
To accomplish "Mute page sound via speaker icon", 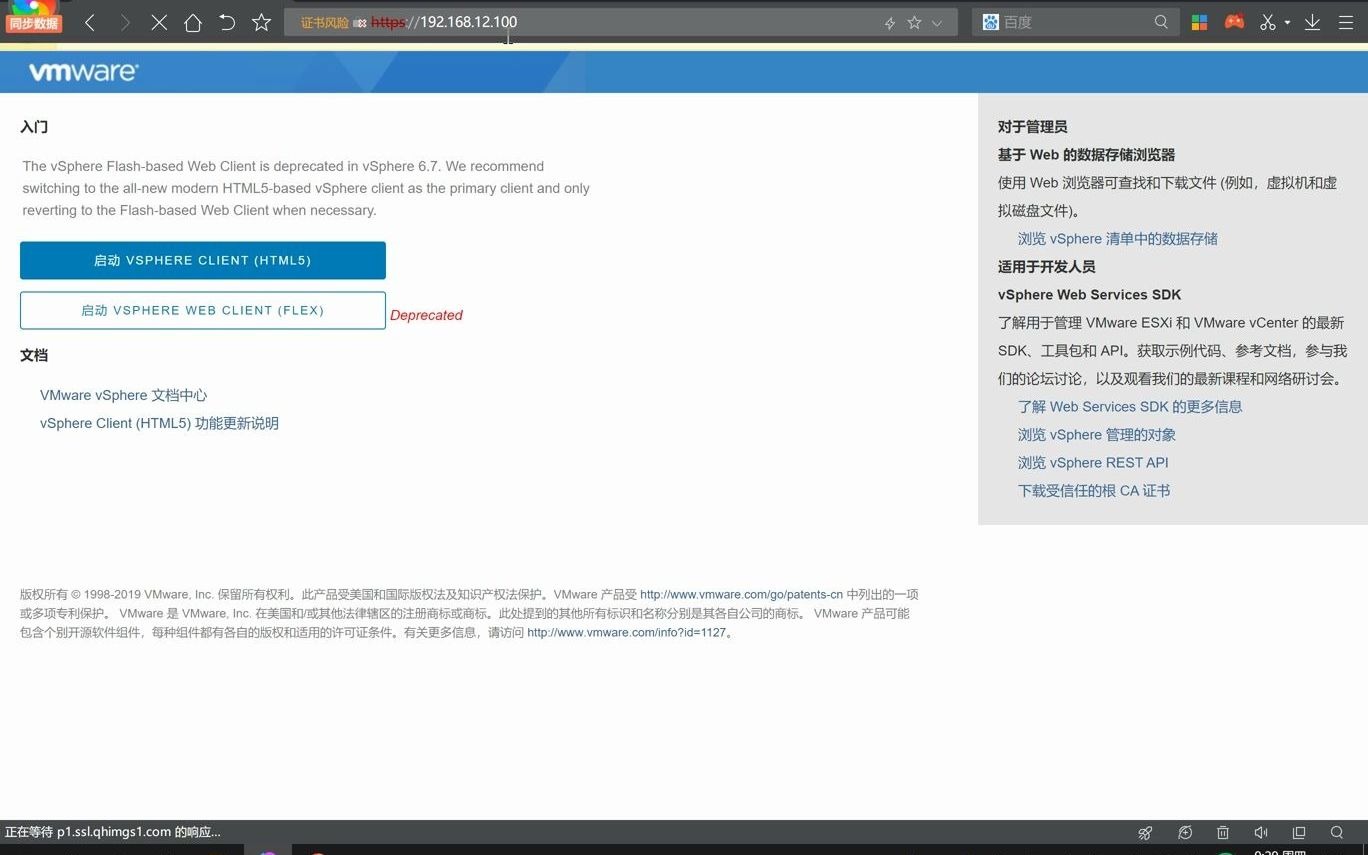I will click(x=1261, y=832).
